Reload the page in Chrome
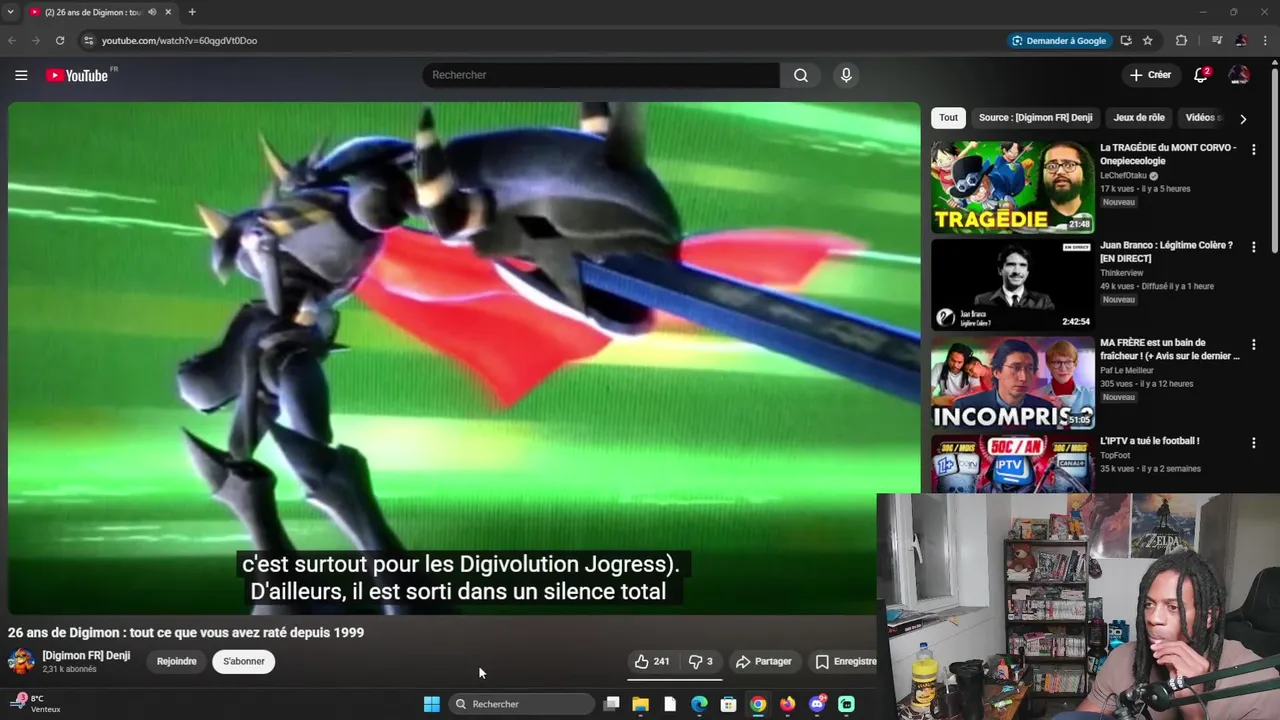The width and height of the screenshot is (1280, 720). click(x=60, y=40)
